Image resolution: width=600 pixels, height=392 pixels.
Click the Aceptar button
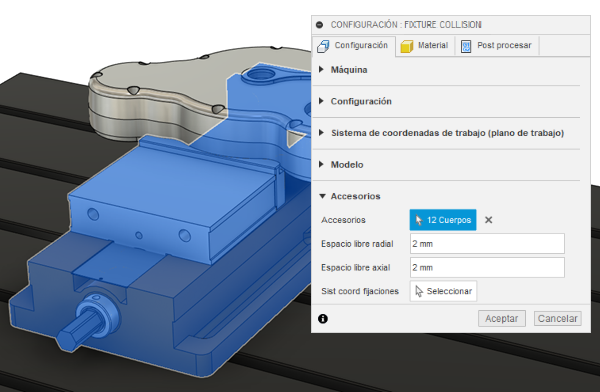point(502,318)
